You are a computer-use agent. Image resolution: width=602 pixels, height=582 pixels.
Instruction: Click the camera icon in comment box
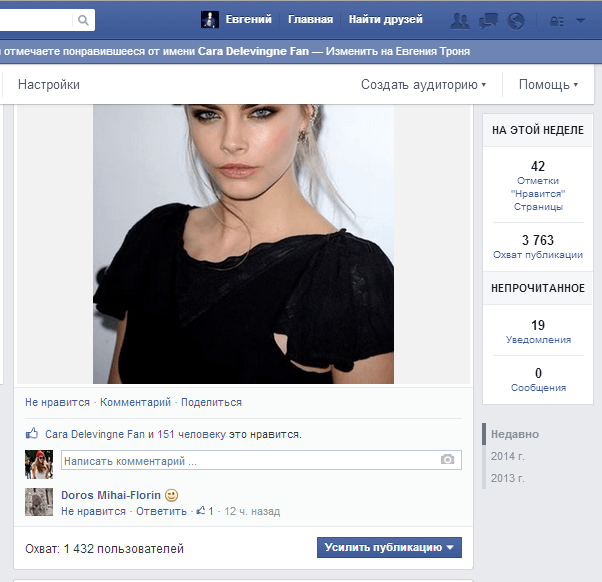448,460
